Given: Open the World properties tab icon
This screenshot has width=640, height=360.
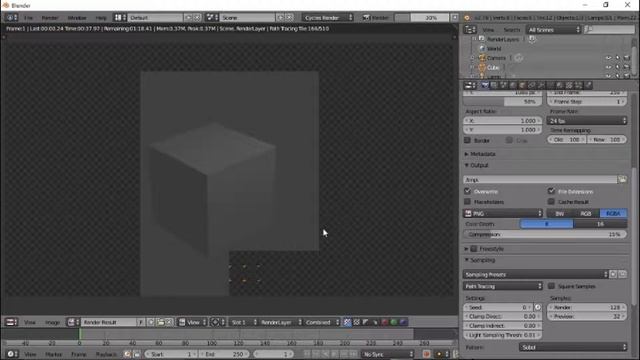Looking at the screenshot, I should [x=513, y=85].
